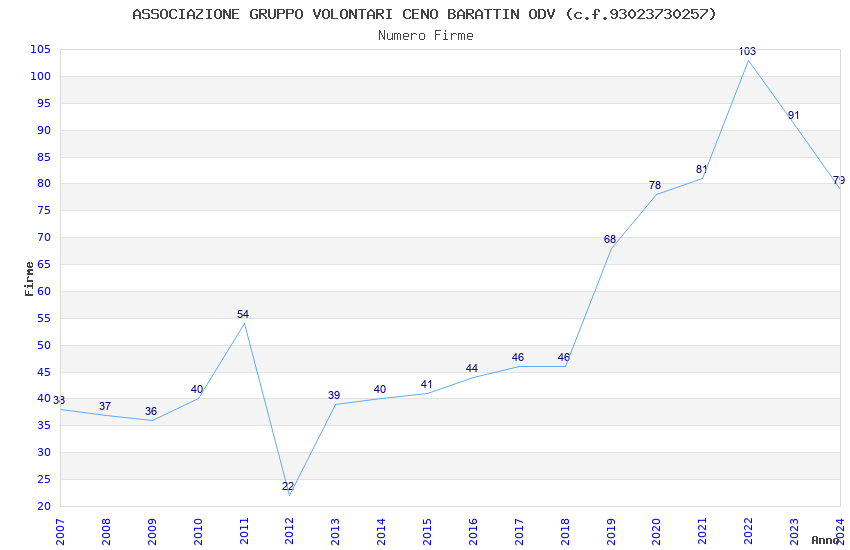This screenshot has height=550, width=850.
Task: Click the x-axis year label 2018
Action: tap(565, 532)
